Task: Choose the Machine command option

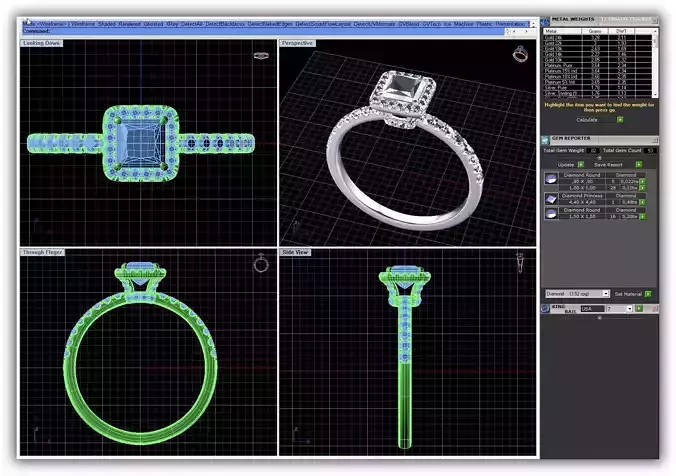Action: [463, 24]
